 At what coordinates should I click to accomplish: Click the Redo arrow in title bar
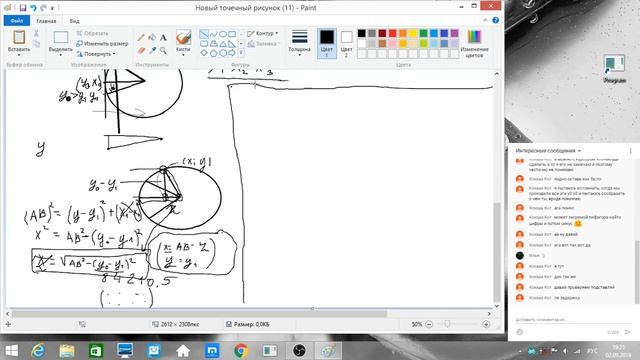coord(43,7)
